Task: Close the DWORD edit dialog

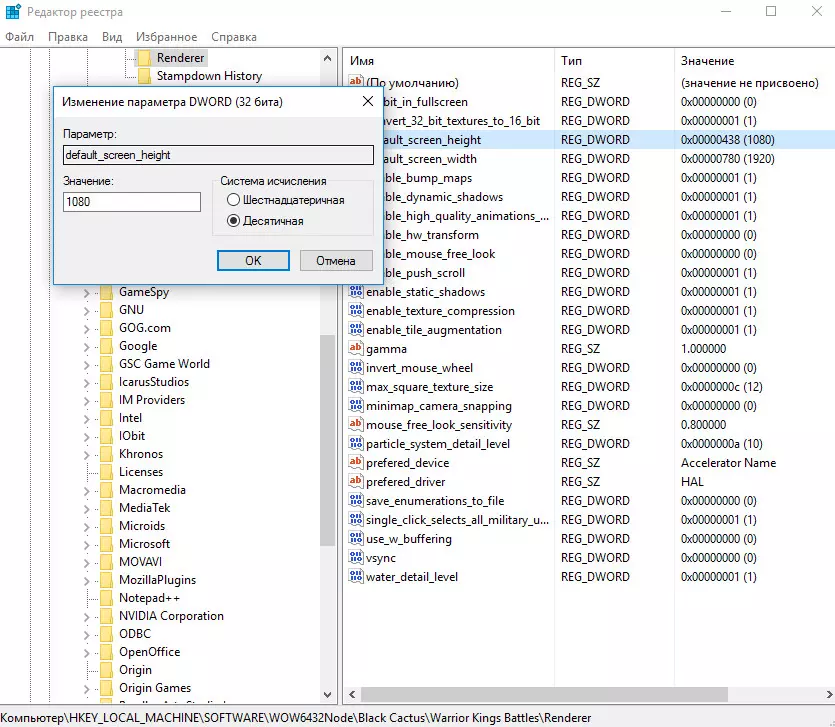Action: coord(367,101)
